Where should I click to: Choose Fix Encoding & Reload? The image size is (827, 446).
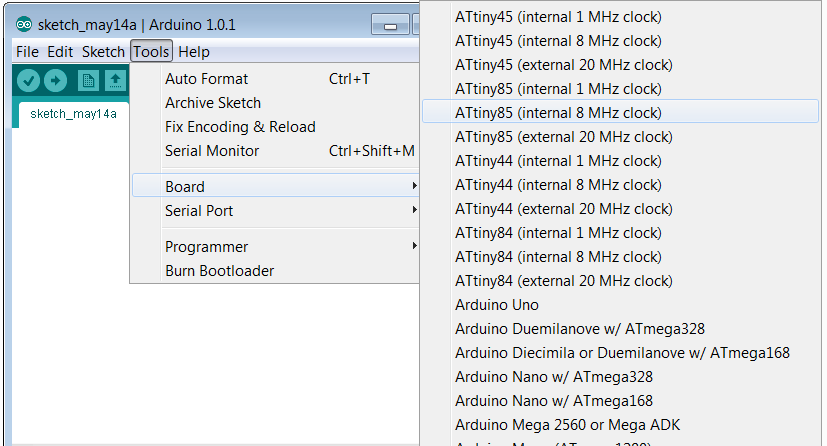(x=275, y=127)
